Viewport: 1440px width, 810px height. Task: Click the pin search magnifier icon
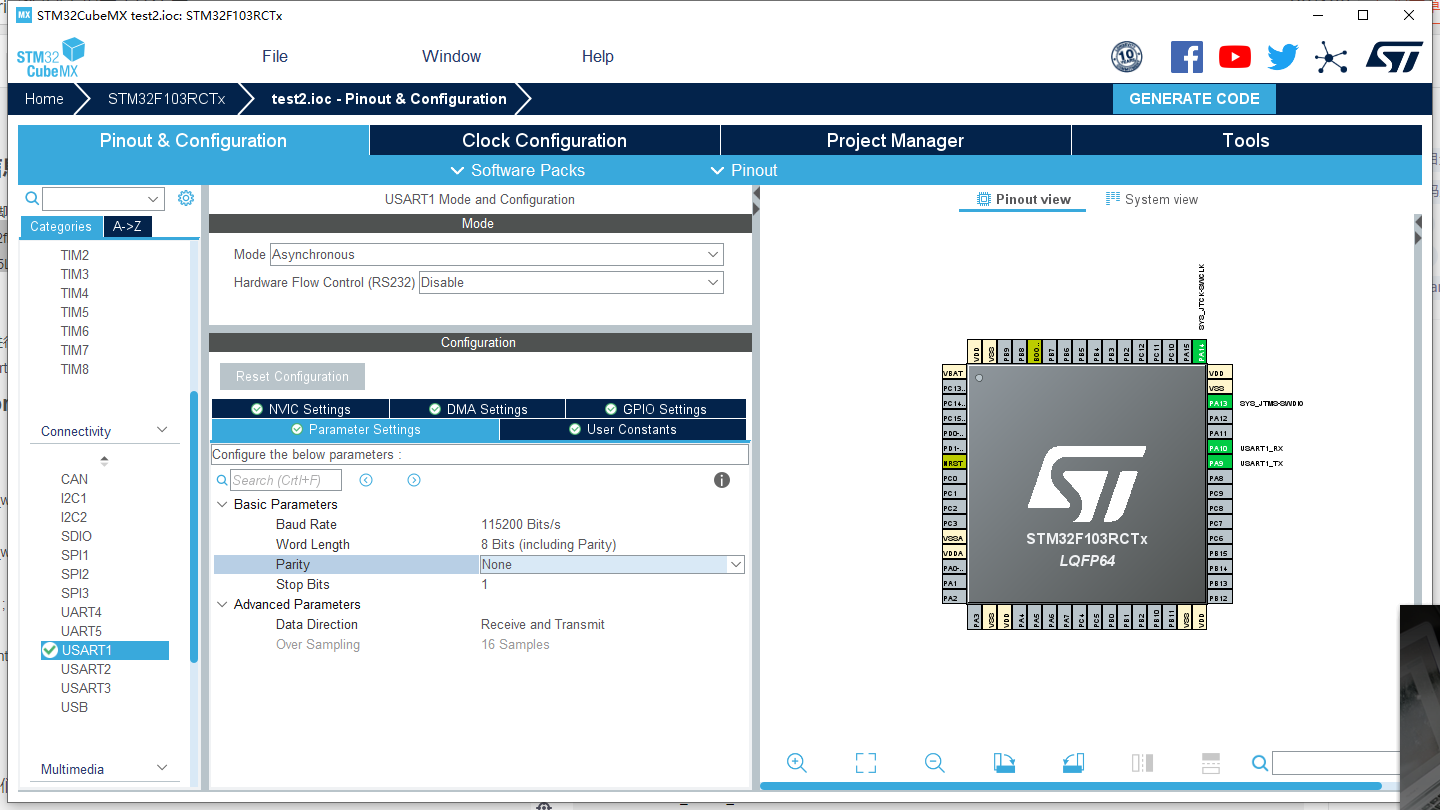(x=1260, y=763)
